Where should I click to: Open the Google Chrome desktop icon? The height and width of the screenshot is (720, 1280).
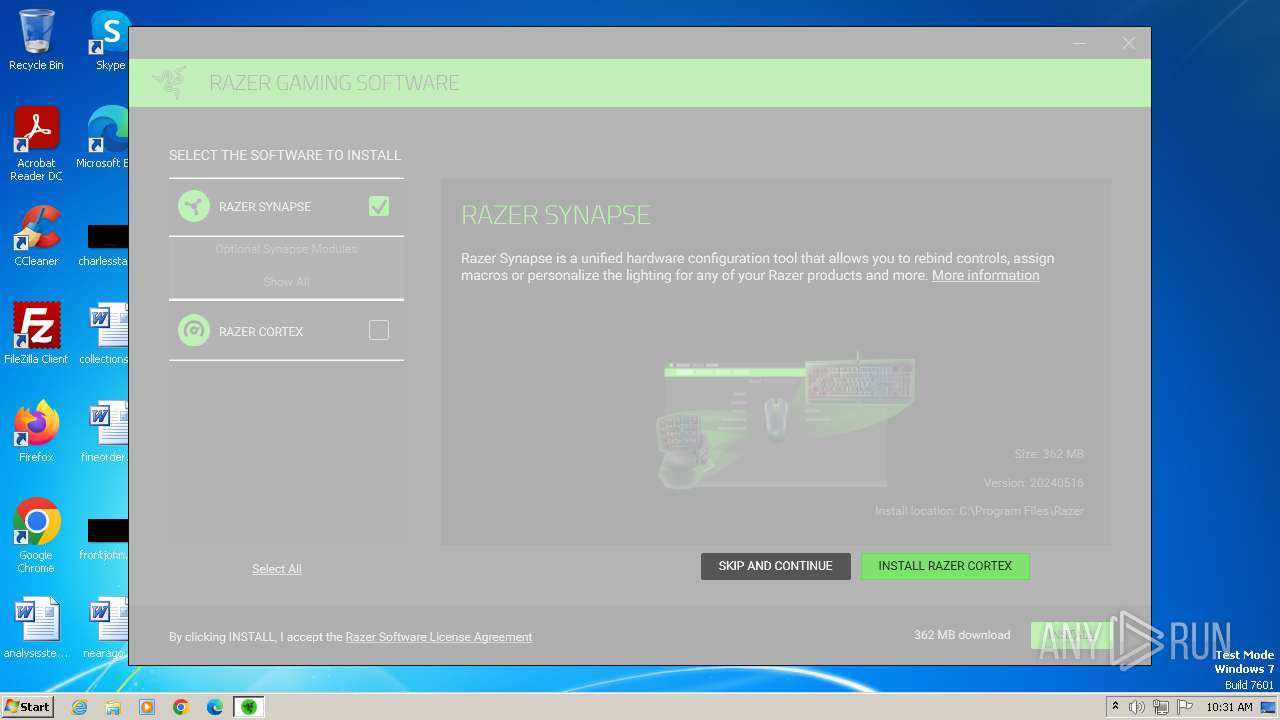pos(36,536)
